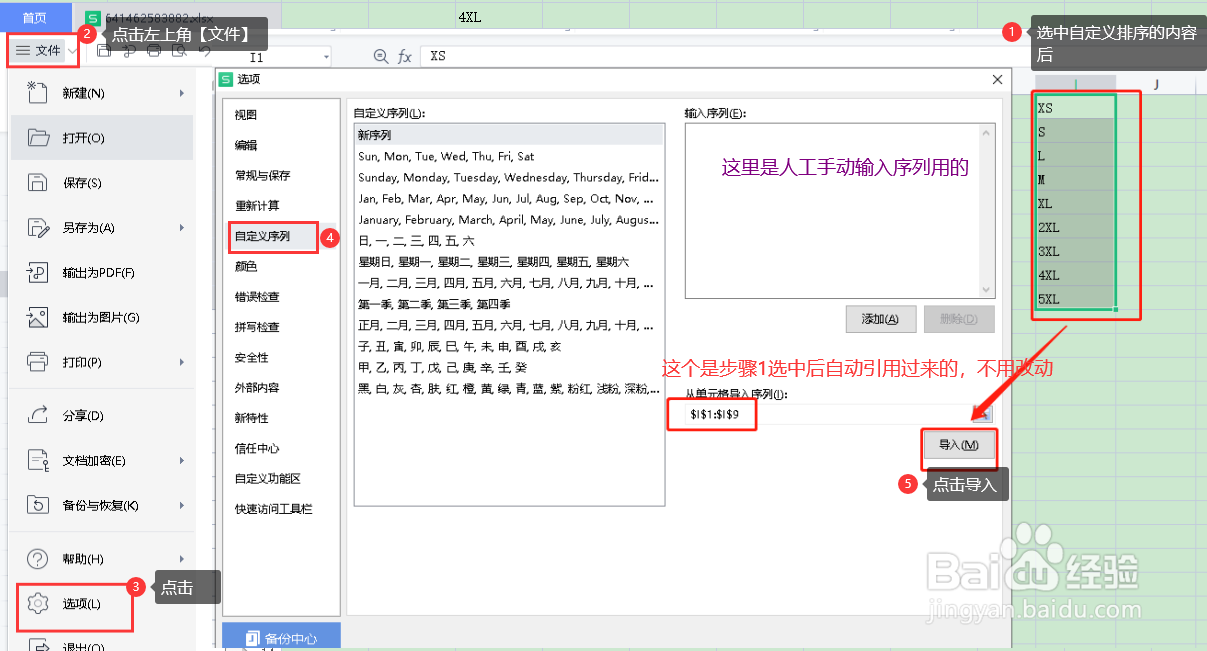Click the 备份与恢复 icon

[x=38, y=504]
